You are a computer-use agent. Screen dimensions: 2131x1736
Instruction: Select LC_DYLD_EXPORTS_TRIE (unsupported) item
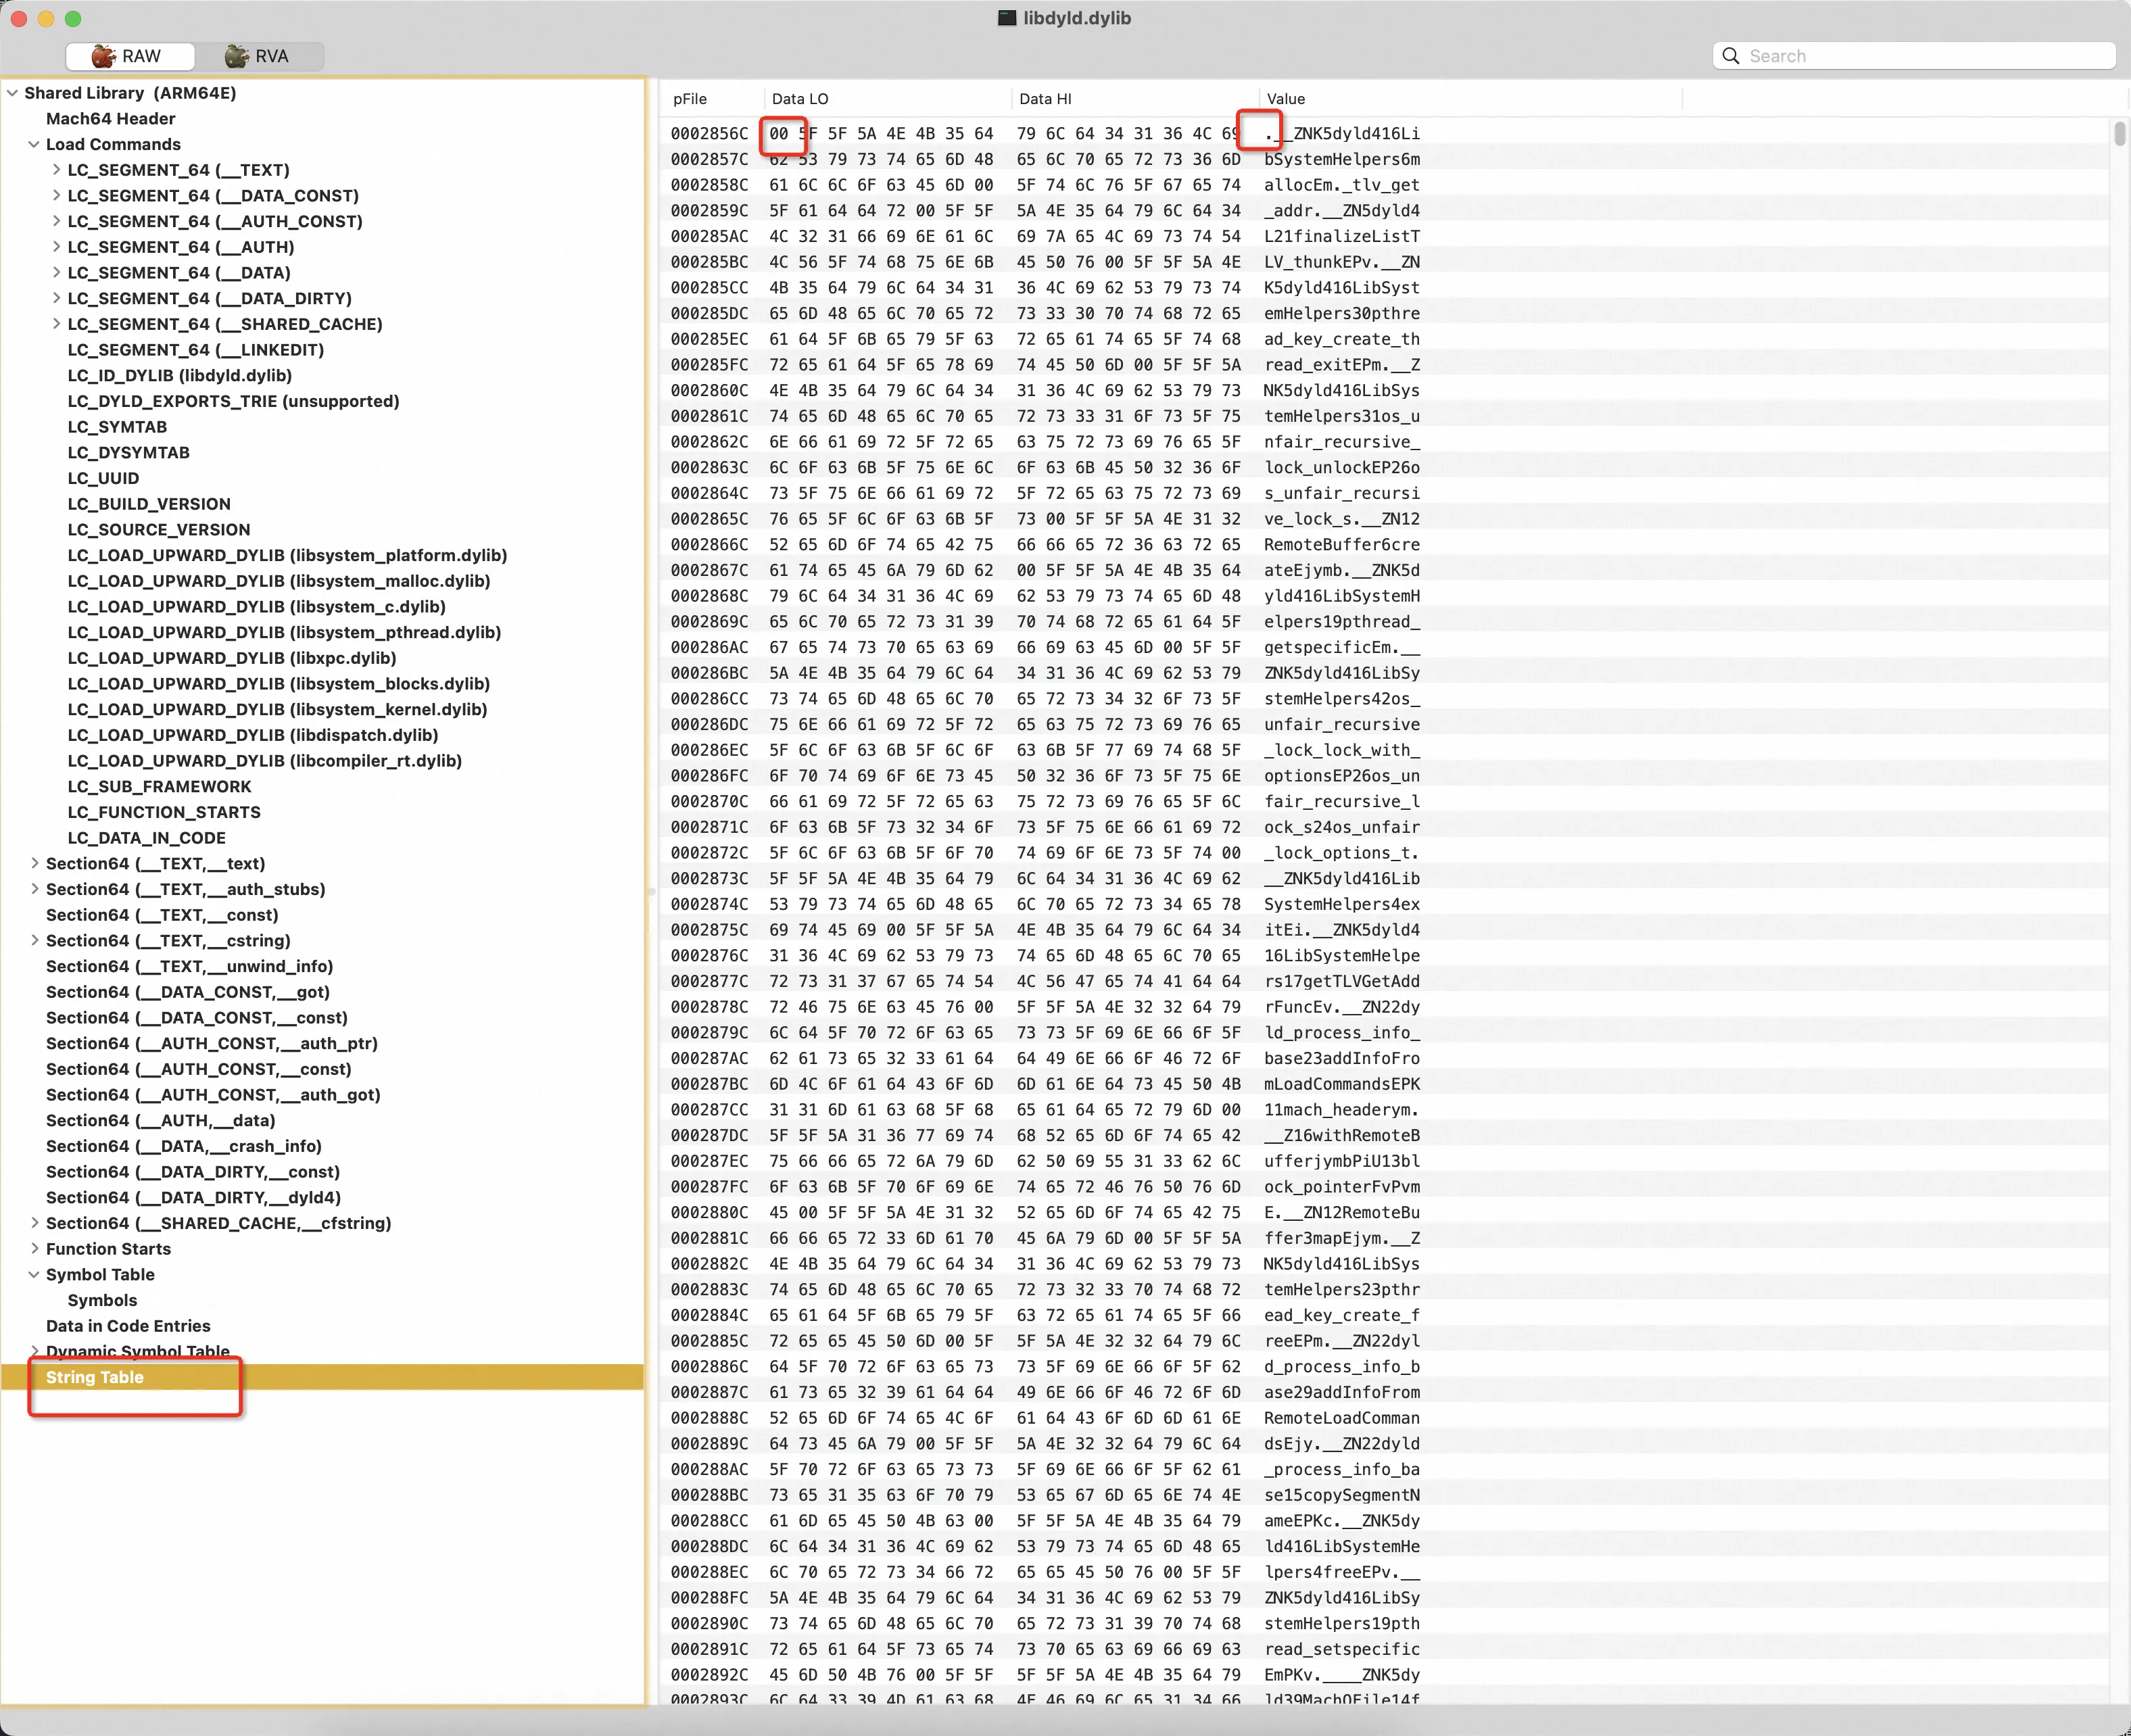click(233, 401)
